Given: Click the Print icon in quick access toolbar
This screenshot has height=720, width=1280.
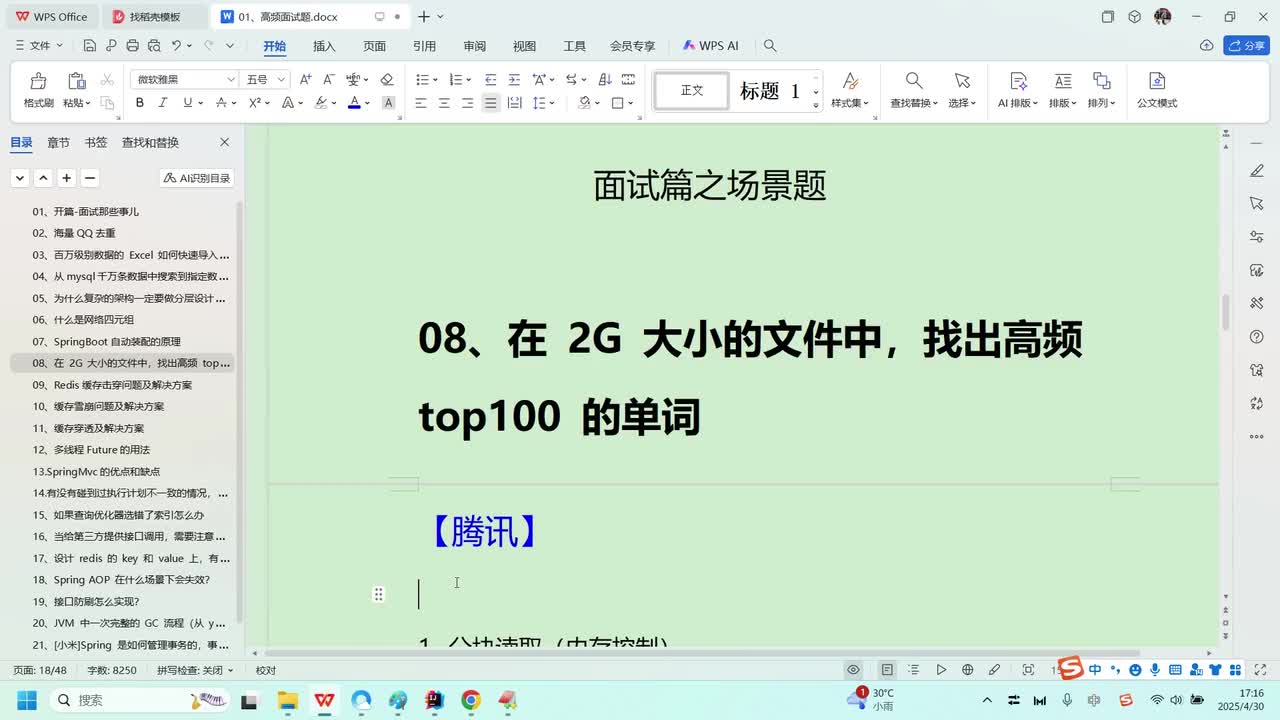Looking at the screenshot, I should pyautogui.click(x=132, y=46).
